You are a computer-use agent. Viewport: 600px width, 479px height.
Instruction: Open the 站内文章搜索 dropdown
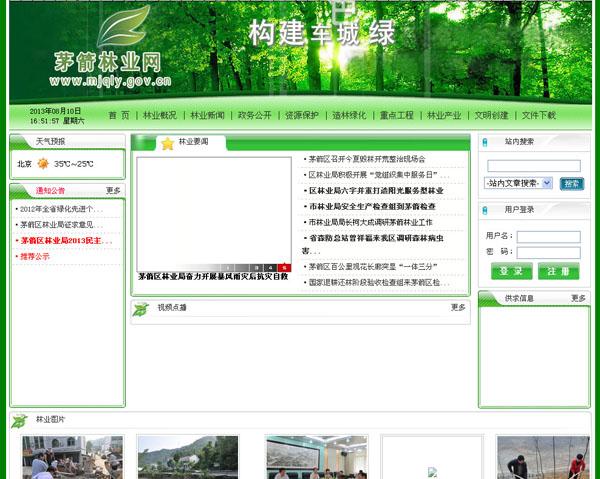point(518,183)
